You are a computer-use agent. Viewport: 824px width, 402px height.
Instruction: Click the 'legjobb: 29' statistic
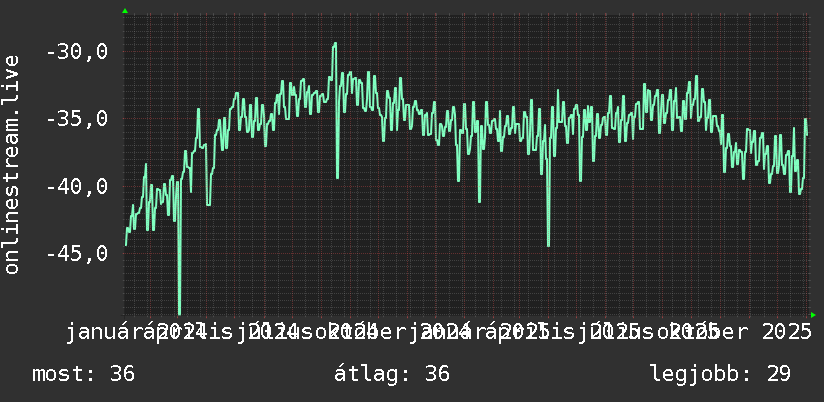tap(720, 374)
